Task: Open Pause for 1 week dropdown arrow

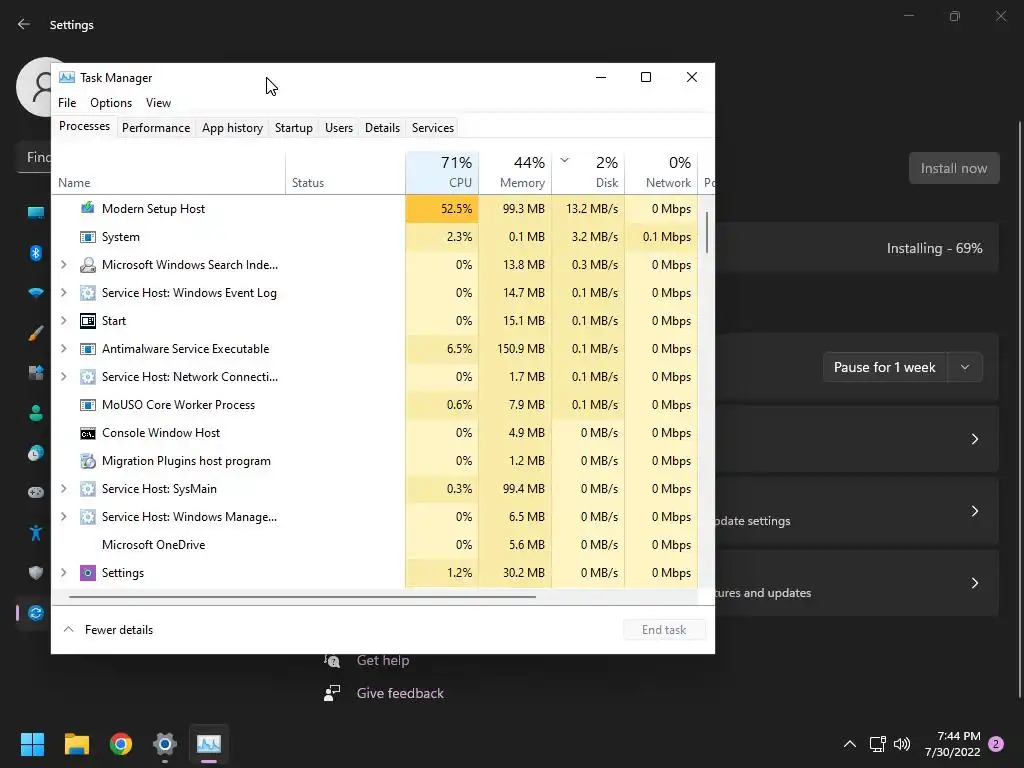Action: [x=965, y=367]
